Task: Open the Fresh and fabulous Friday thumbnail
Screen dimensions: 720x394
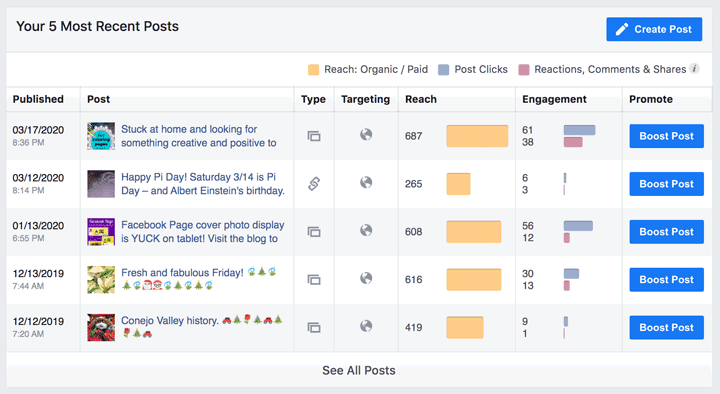Action: pyautogui.click(x=101, y=279)
